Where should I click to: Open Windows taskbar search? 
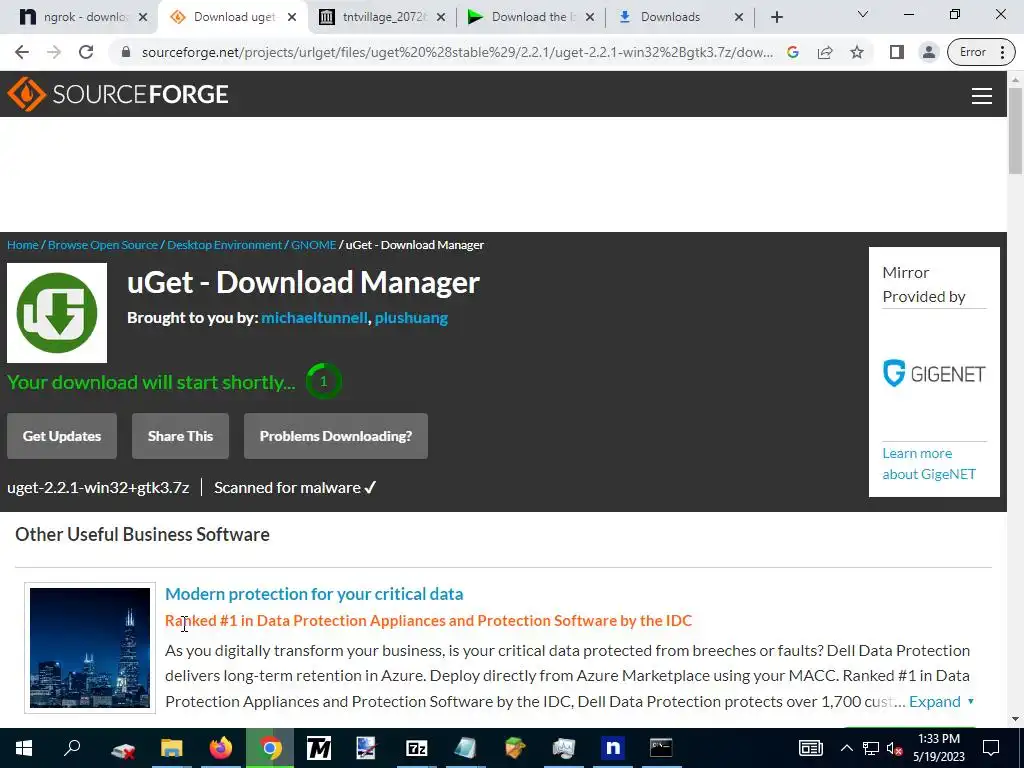[x=72, y=748]
